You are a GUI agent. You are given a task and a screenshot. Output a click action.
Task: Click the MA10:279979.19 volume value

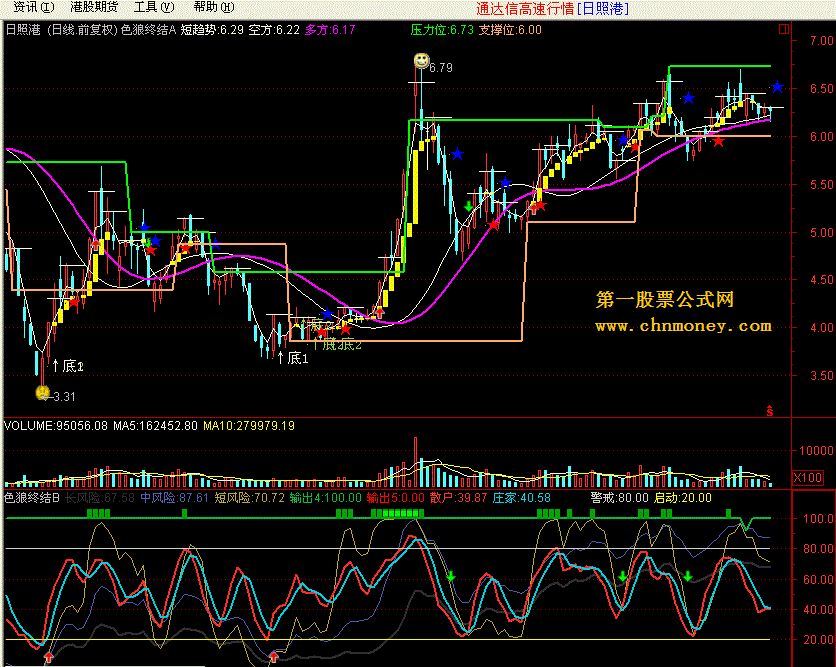click(249, 426)
